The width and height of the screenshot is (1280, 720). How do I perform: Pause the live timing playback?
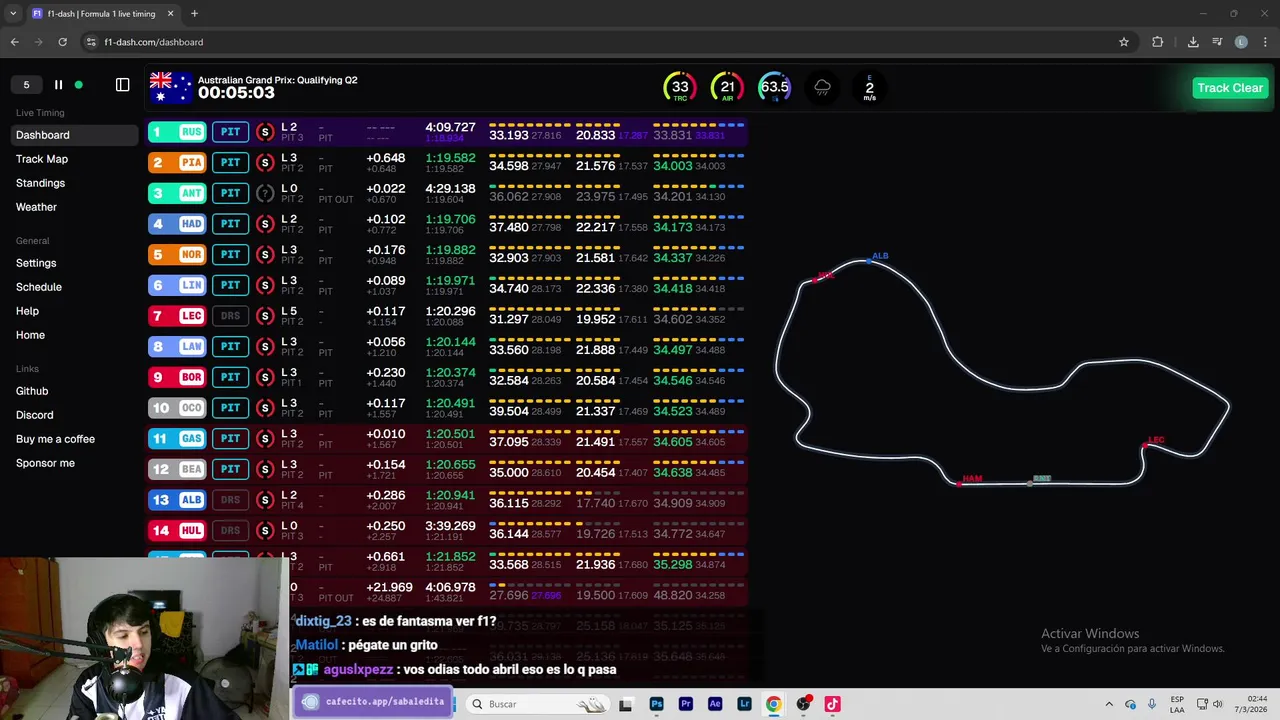click(x=58, y=85)
